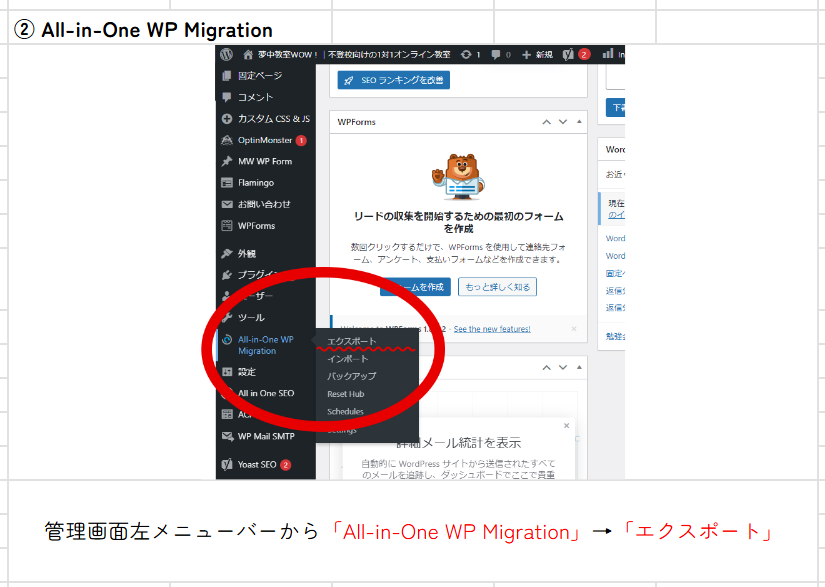Open the 'See the new features!' link
825x587 pixels.
click(x=491, y=329)
